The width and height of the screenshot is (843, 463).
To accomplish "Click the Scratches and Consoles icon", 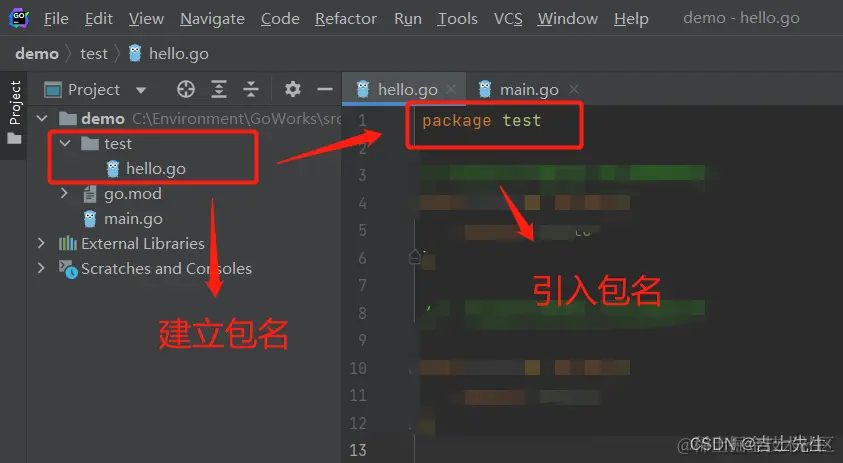I will pyautogui.click(x=68, y=269).
